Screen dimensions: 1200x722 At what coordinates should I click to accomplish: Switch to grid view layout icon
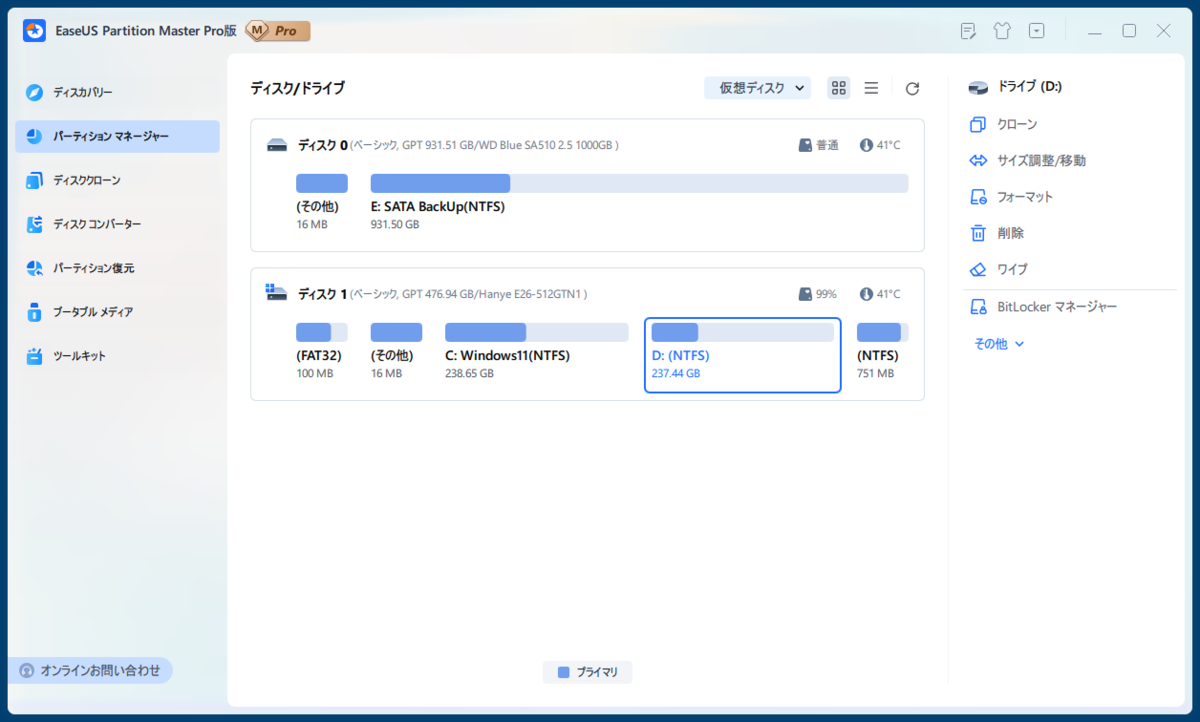coord(839,88)
